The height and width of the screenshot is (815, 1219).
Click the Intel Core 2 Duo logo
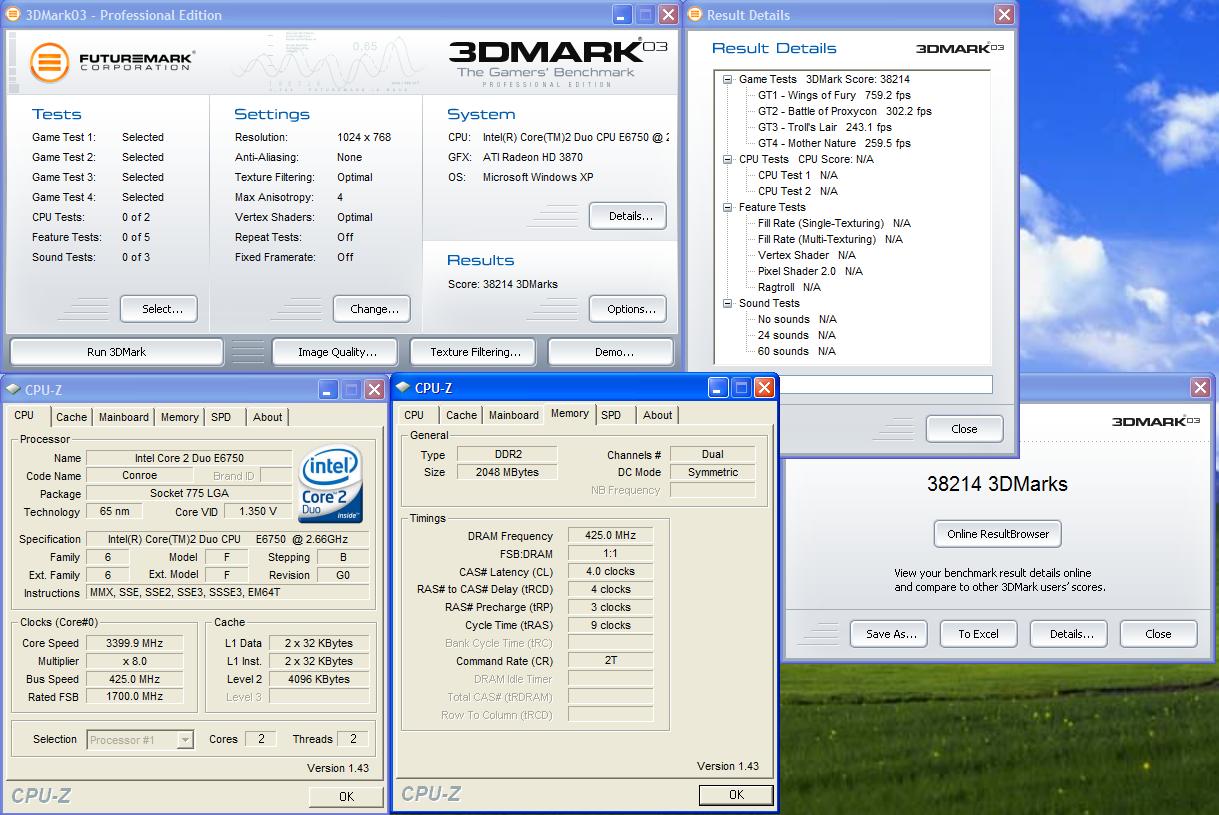coord(329,483)
